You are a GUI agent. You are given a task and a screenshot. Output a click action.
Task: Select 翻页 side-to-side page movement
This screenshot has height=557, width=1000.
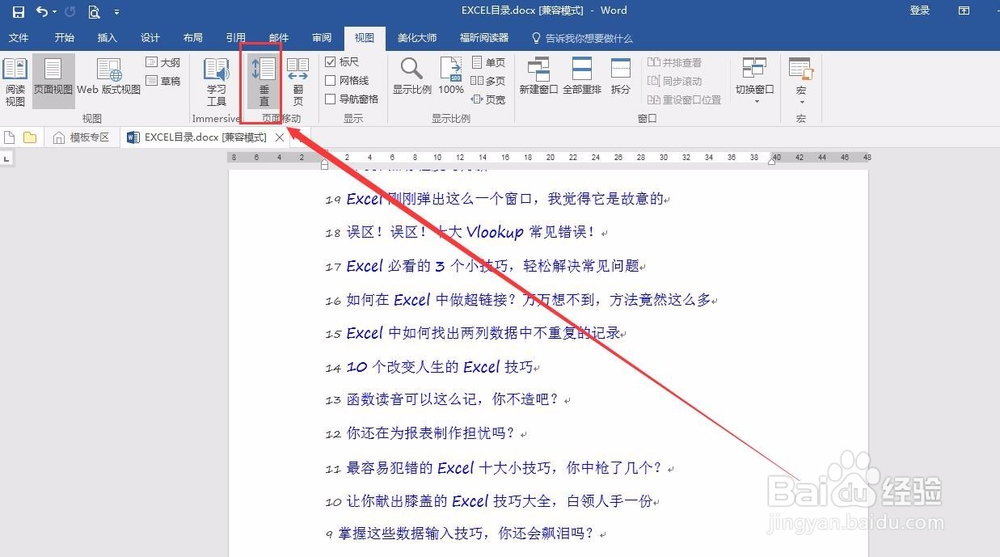[x=298, y=81]
